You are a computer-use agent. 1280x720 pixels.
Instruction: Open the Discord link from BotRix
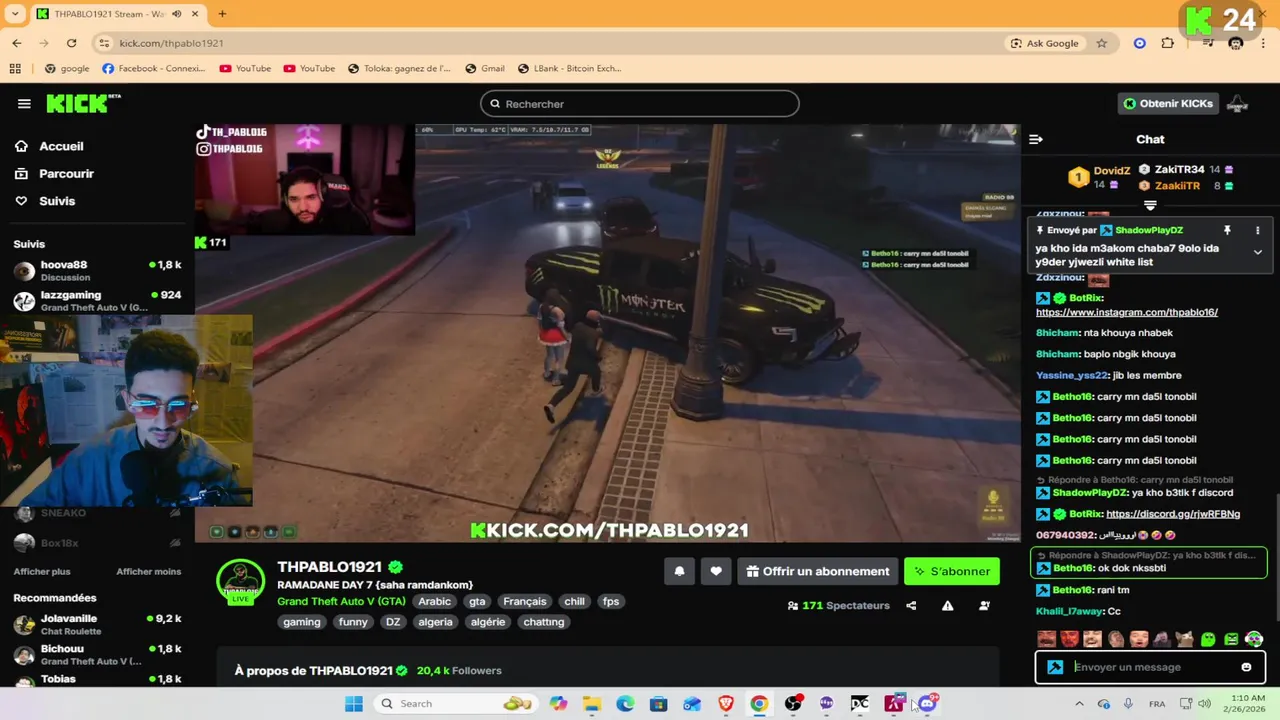click(1173, 514)
